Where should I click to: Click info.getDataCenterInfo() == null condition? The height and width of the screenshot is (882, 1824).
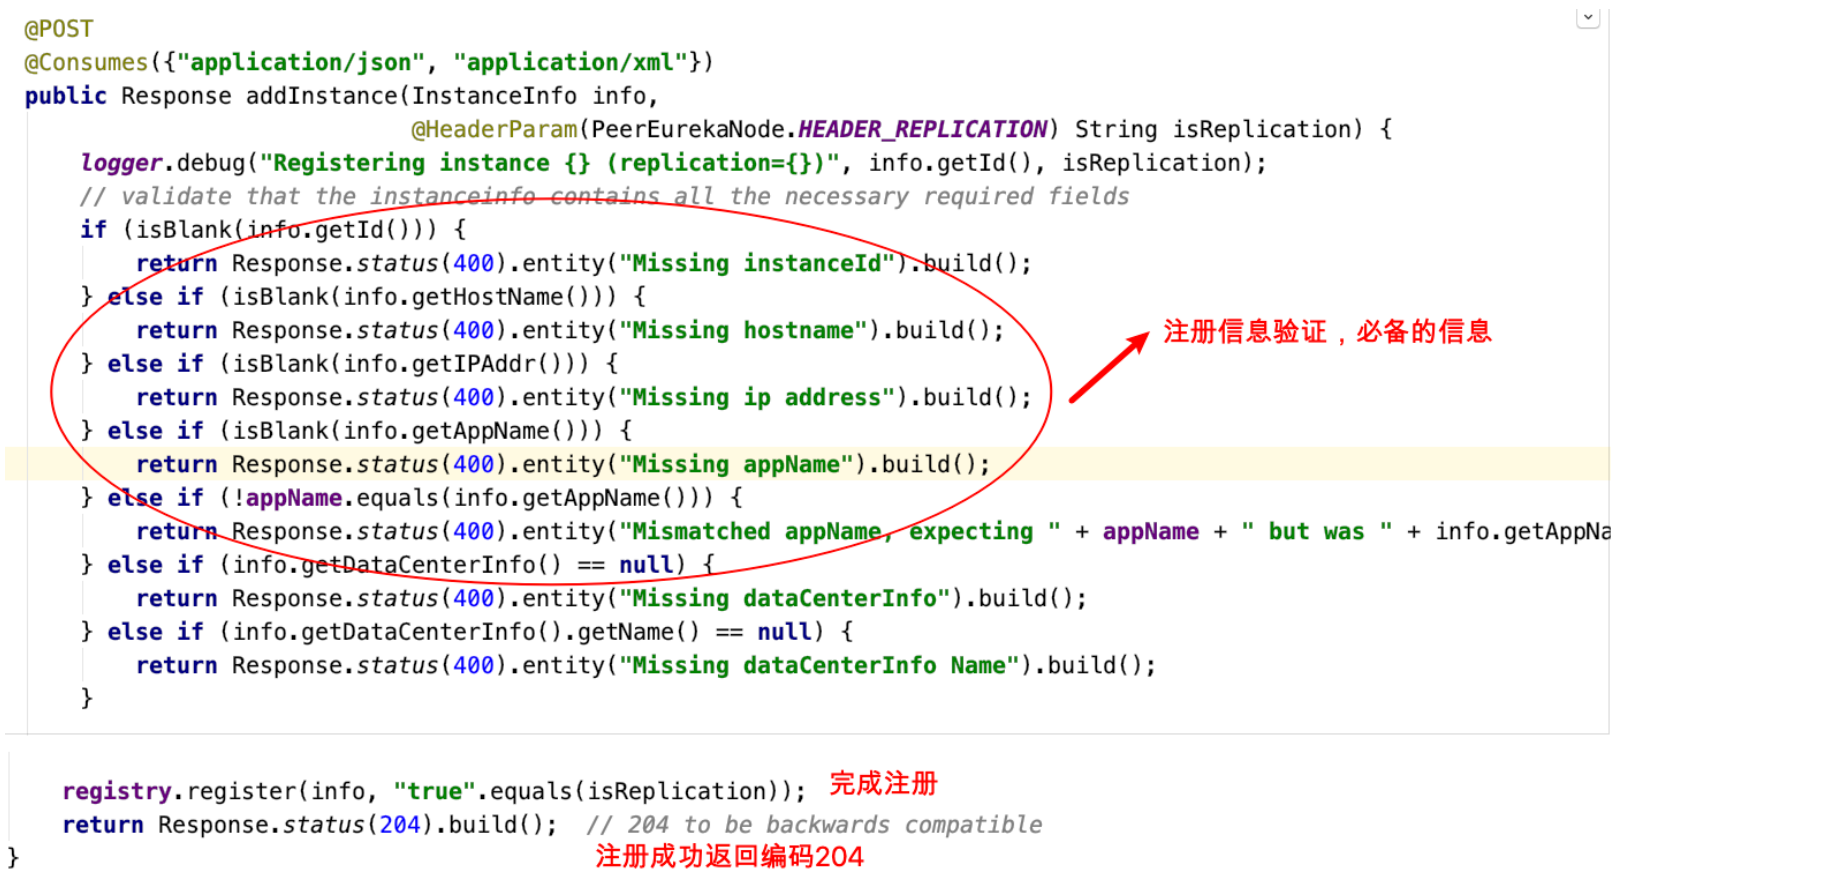pyautogui.click(x=452, y=565)
